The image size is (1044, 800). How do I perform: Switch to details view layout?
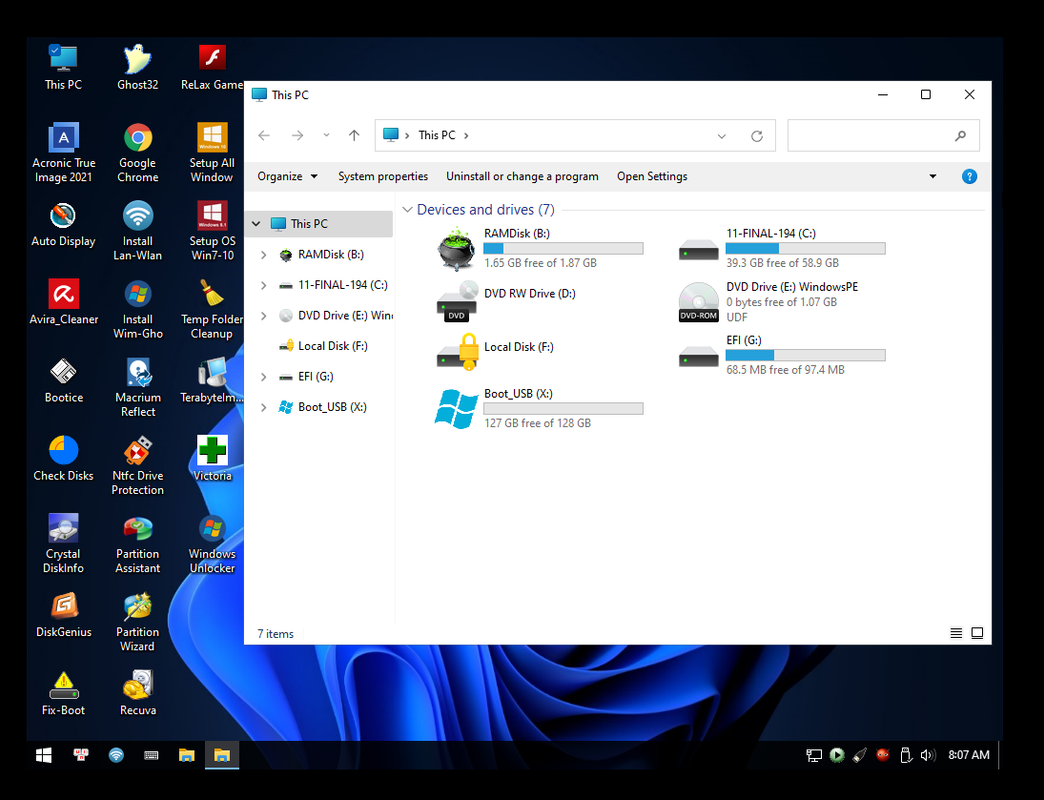[955, 633]
